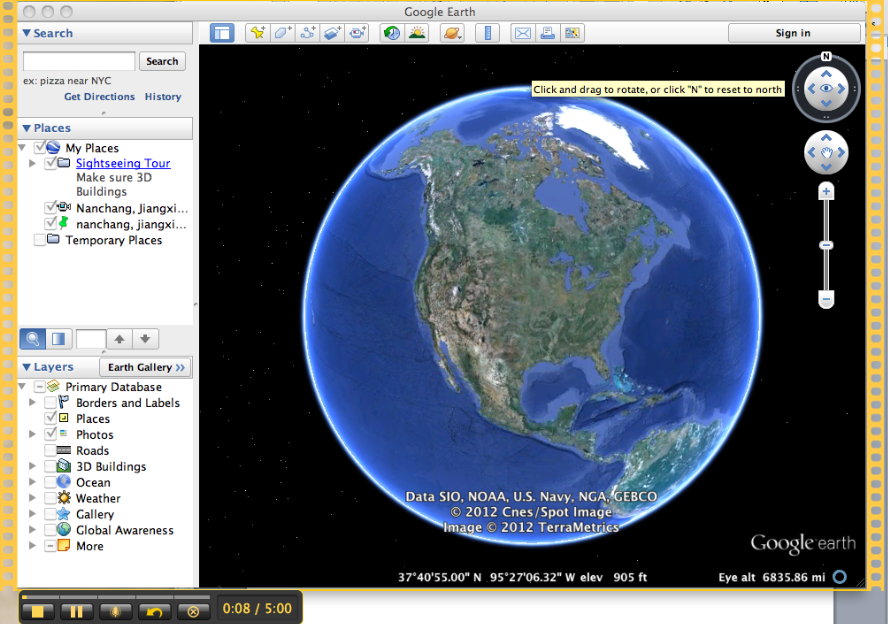Expand the Gallery layer group
The width and height of the screenshot is (888, 624).
32,514
